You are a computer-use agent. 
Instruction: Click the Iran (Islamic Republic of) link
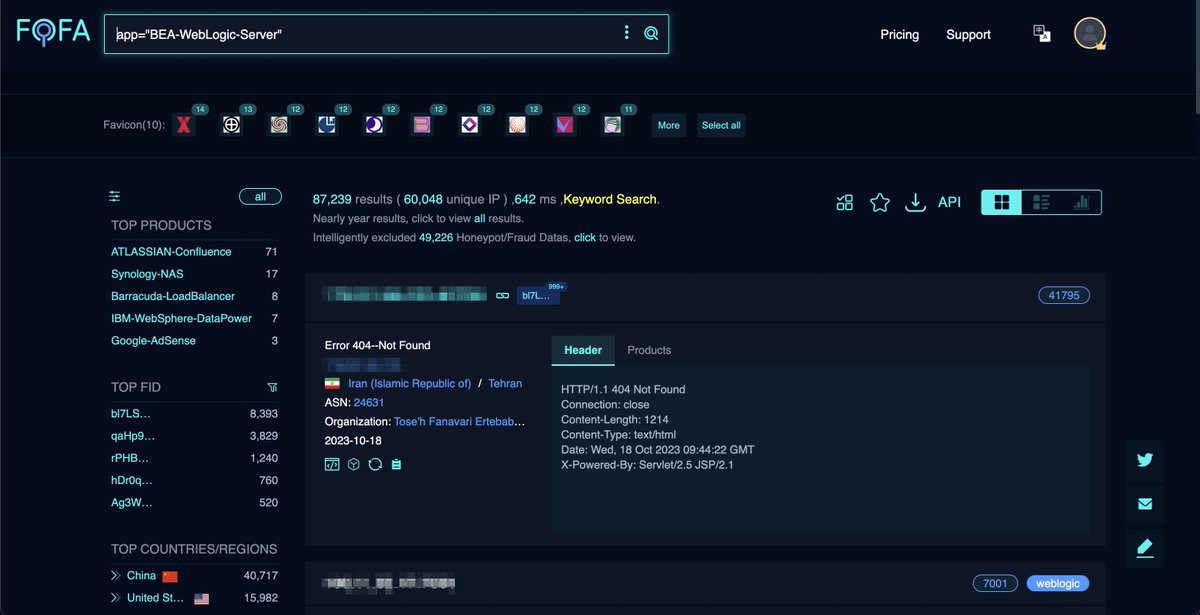tap(409, 383)
